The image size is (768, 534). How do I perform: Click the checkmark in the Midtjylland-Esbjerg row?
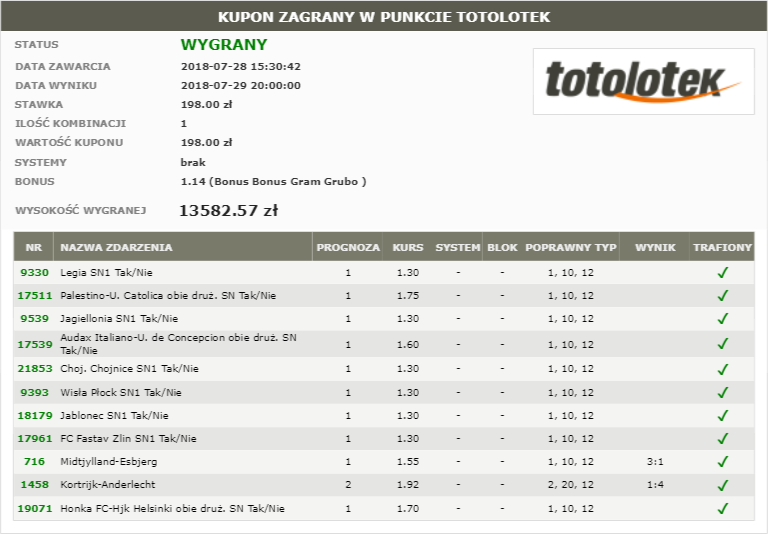[722, 461]
